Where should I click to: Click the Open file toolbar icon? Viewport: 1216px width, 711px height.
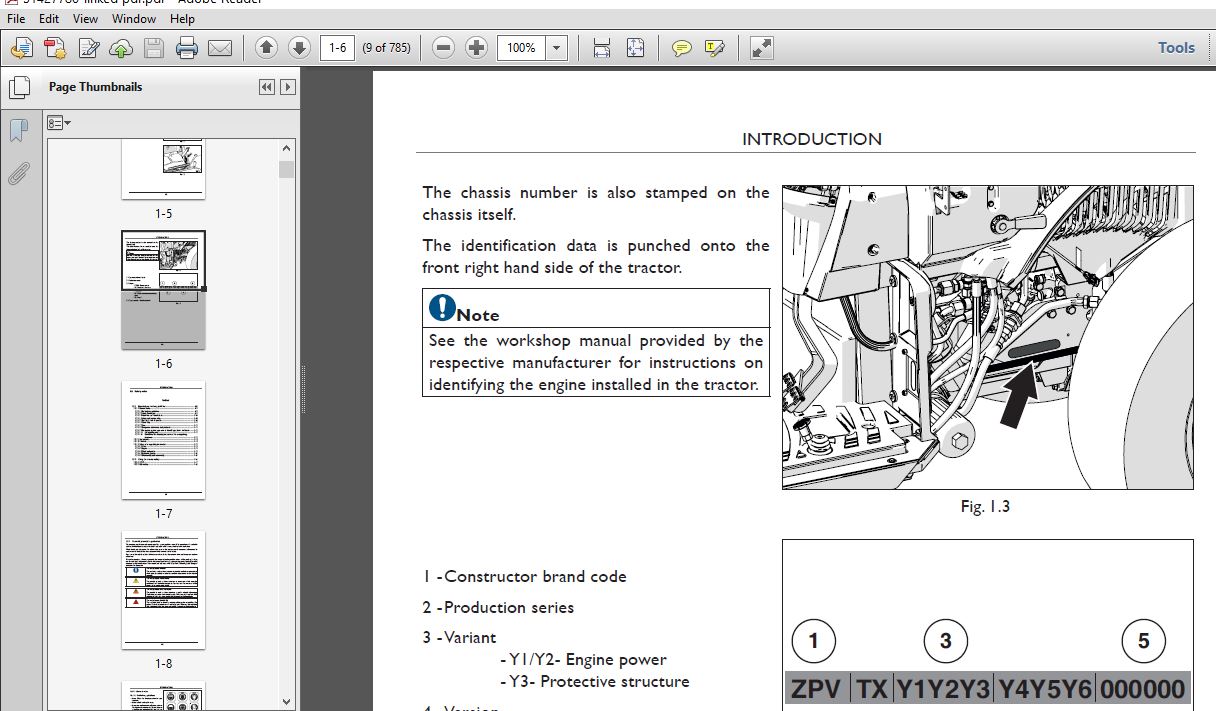(21, 47)
